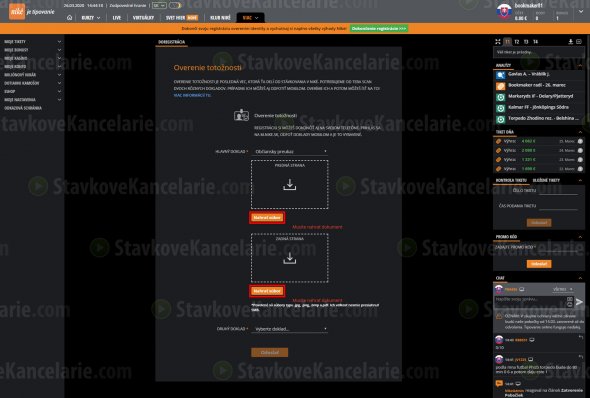590x398 pixels.
Task: Send the chat message with arrow icon
Action: [x=579, y=302]
